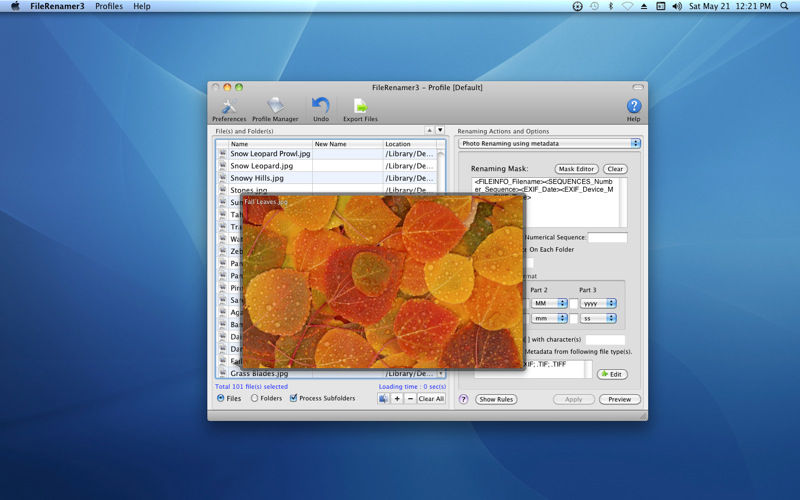Viewport: 800px width, 500px height.
Task: Click the Edit file types button
Action: click(612, 374)
